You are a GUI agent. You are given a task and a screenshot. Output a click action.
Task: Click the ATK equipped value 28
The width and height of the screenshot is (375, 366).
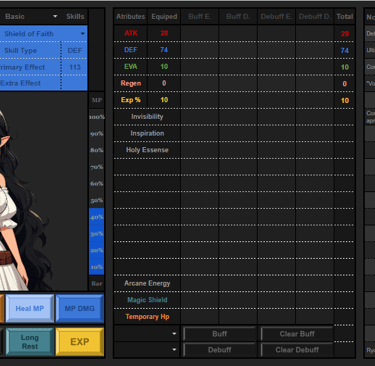pyautogui.click(x=164, y=33)
